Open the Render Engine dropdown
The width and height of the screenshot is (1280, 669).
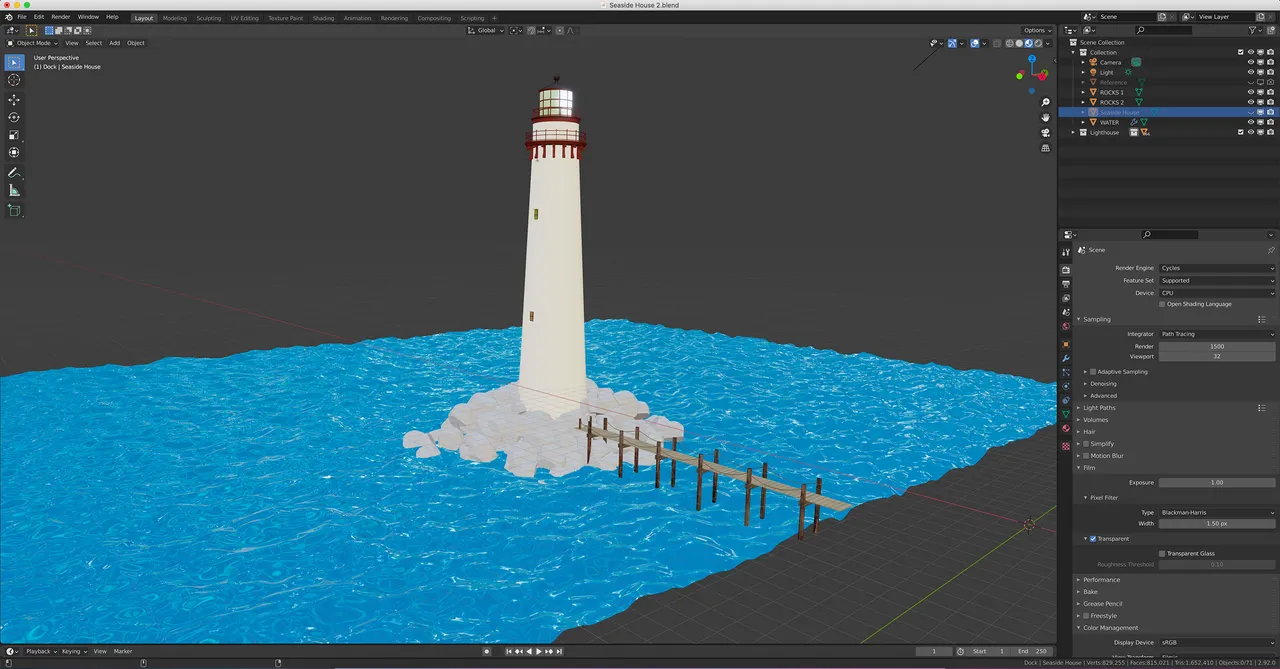[x=1216, y=268]
